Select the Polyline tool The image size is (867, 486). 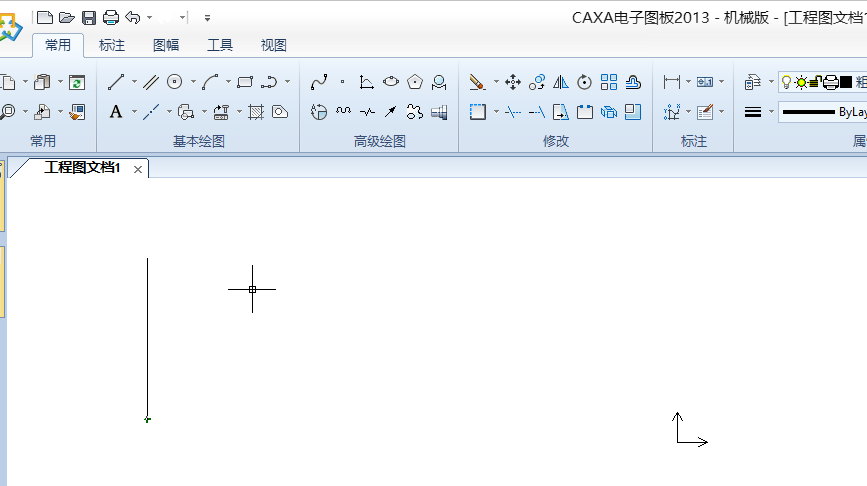pyautogui.click(x=269, y=82)
